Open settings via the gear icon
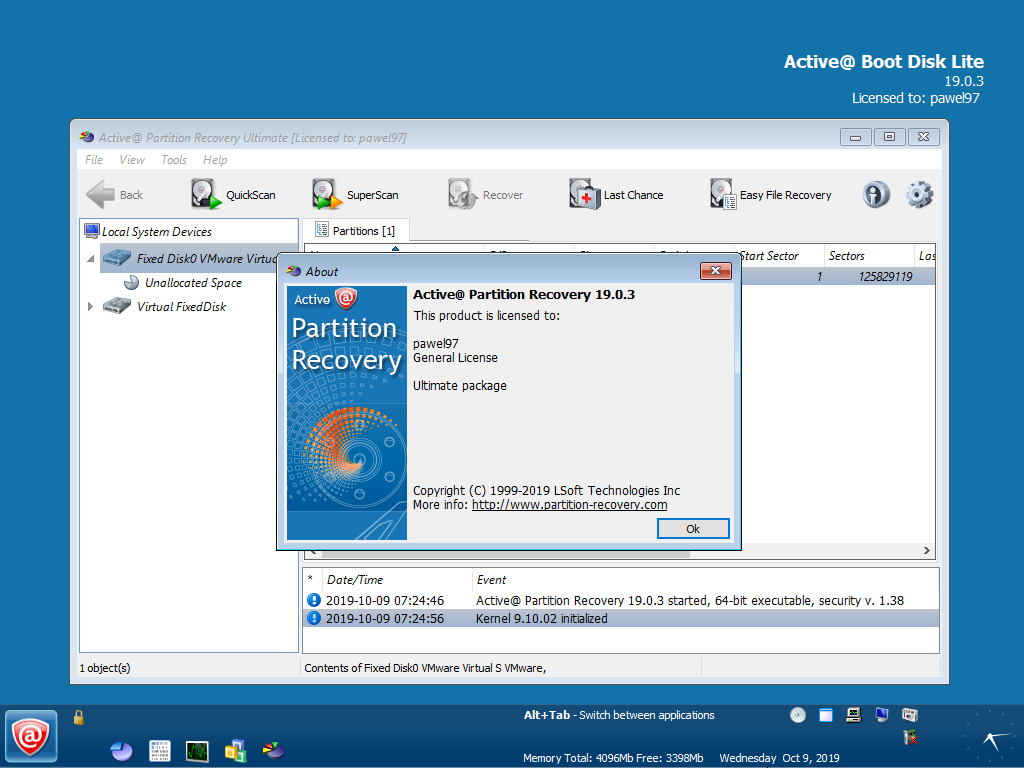The width and height of the screenshot is (1024, 768). coord(920,195)
